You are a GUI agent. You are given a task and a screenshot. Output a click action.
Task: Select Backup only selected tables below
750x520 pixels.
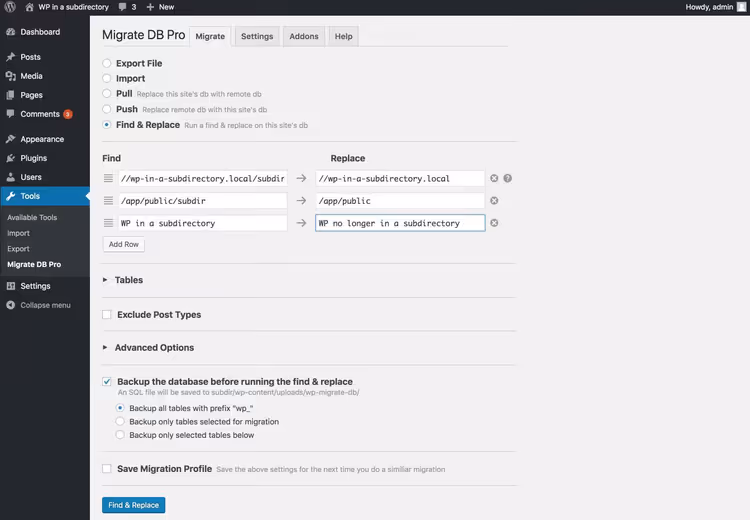[x=120, y=435]
